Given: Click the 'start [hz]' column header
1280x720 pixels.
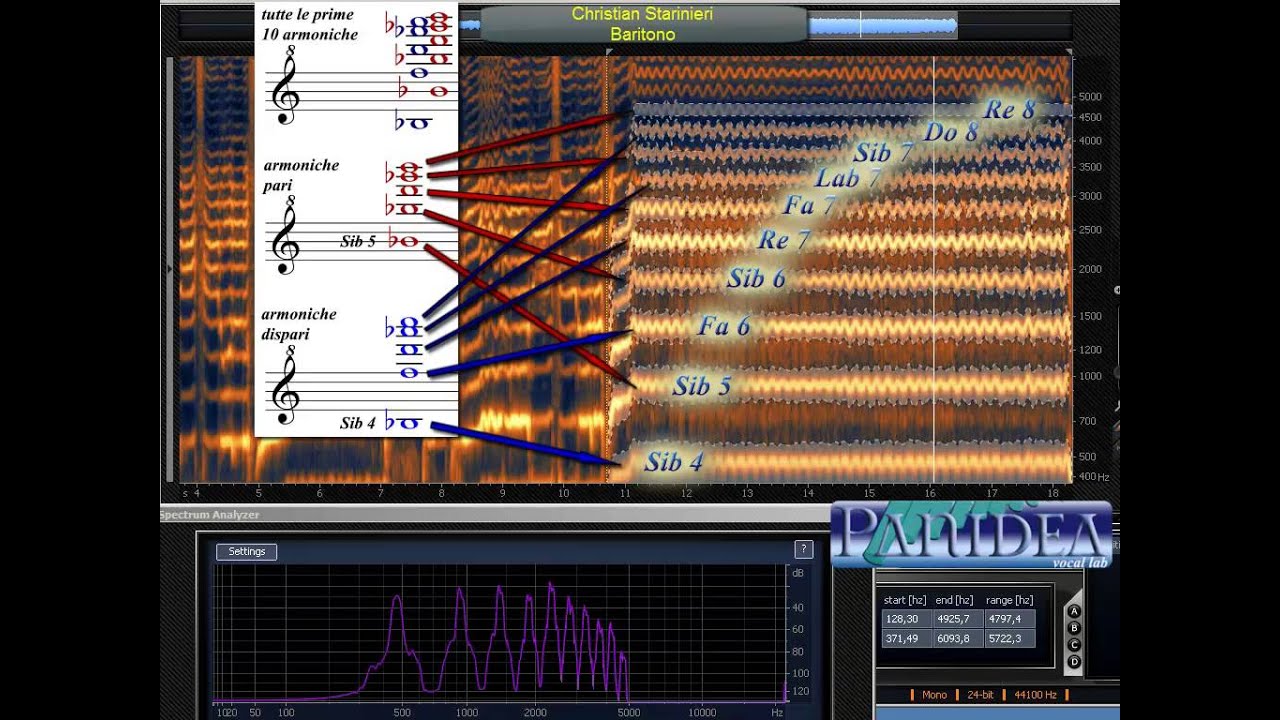Looking at the screenshot, I should click(905, 600).
